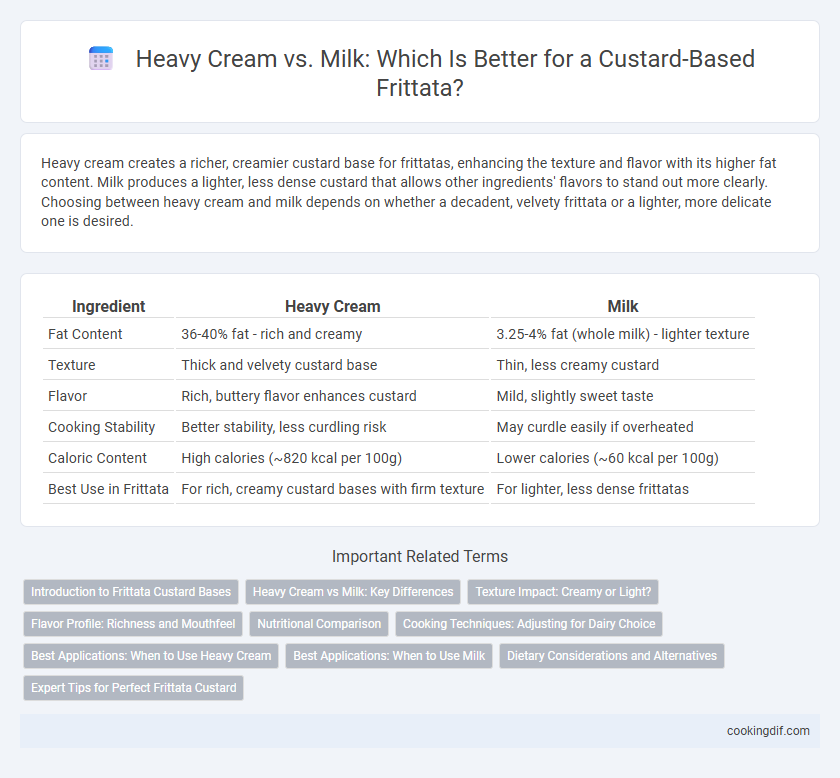Click the Heavy Cream column header
The width and height of the screenshot is (840, 778).
point(332,306)
